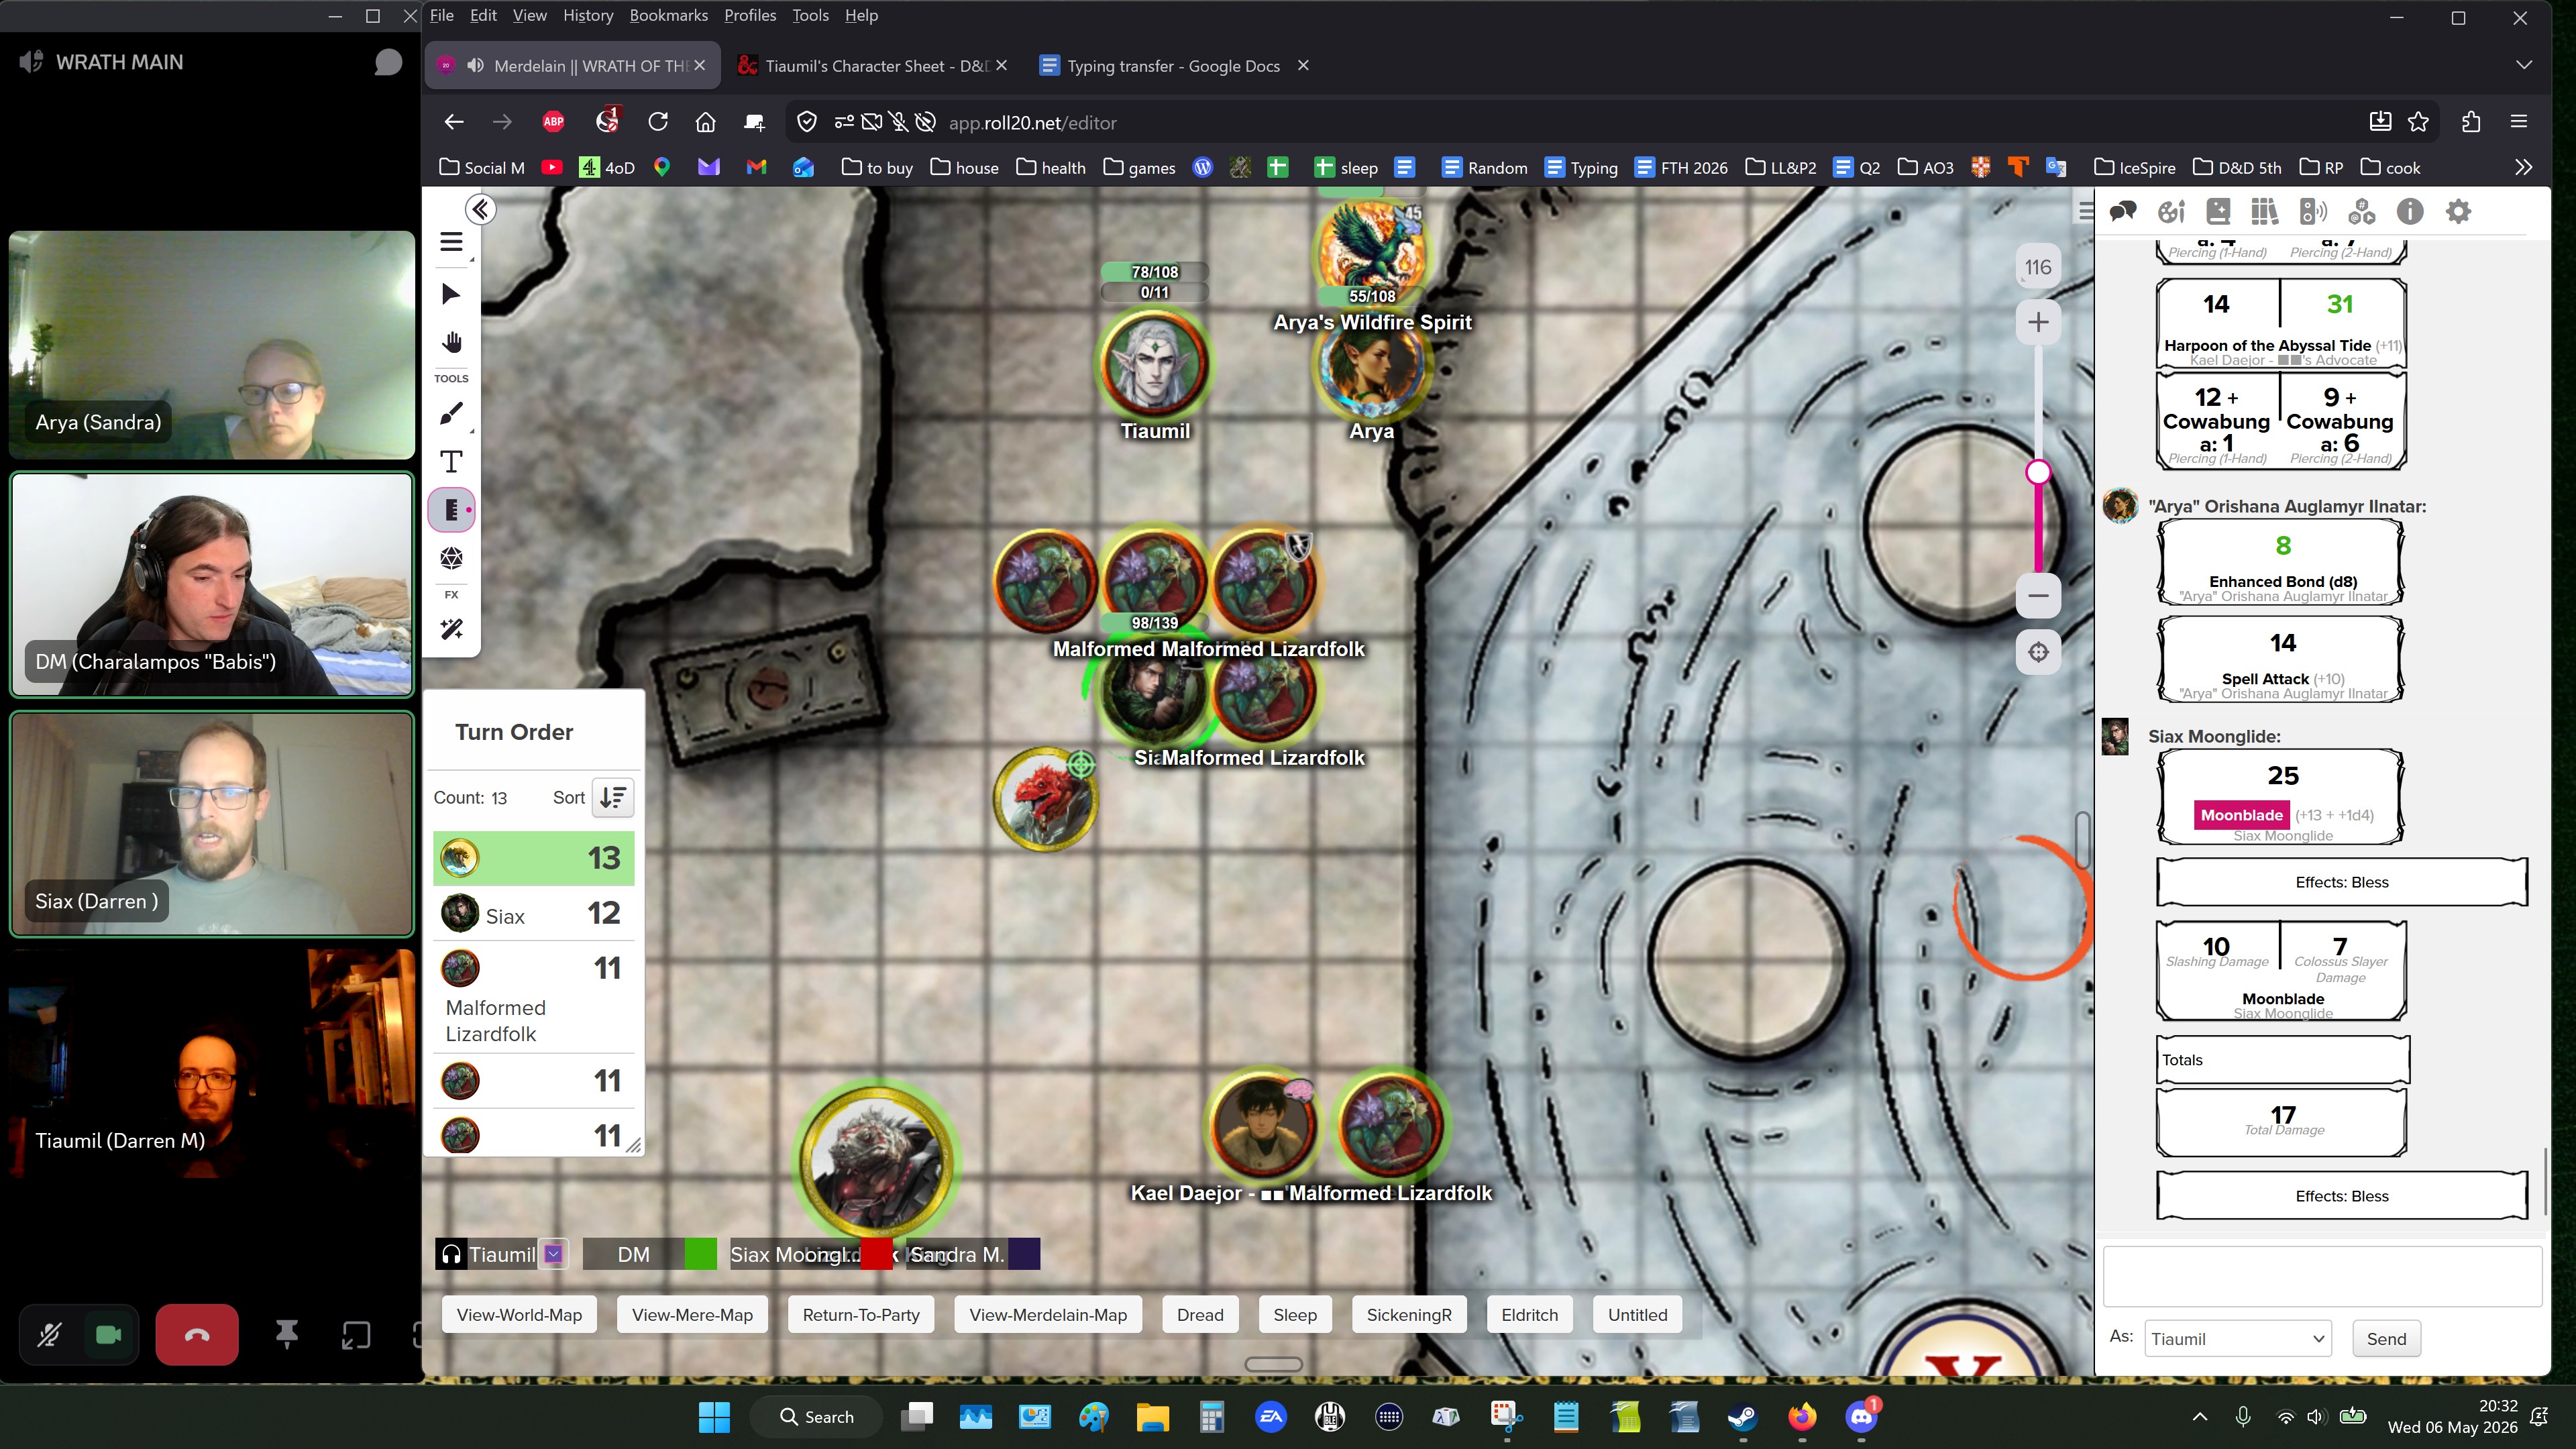Show hidden system tray icons
Image resolution: width=2576 pixels, height=1449 pixels.
pos(2200,1417)
